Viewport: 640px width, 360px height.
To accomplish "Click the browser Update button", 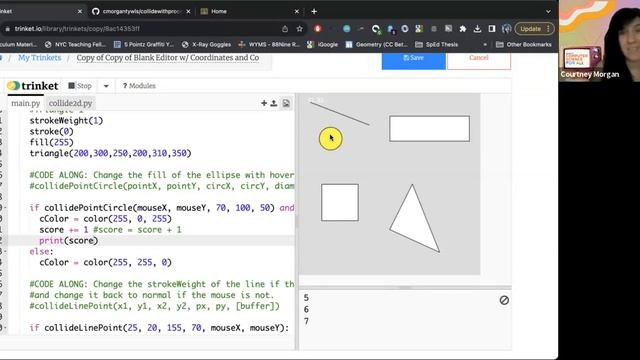I will tap(534, 29).
